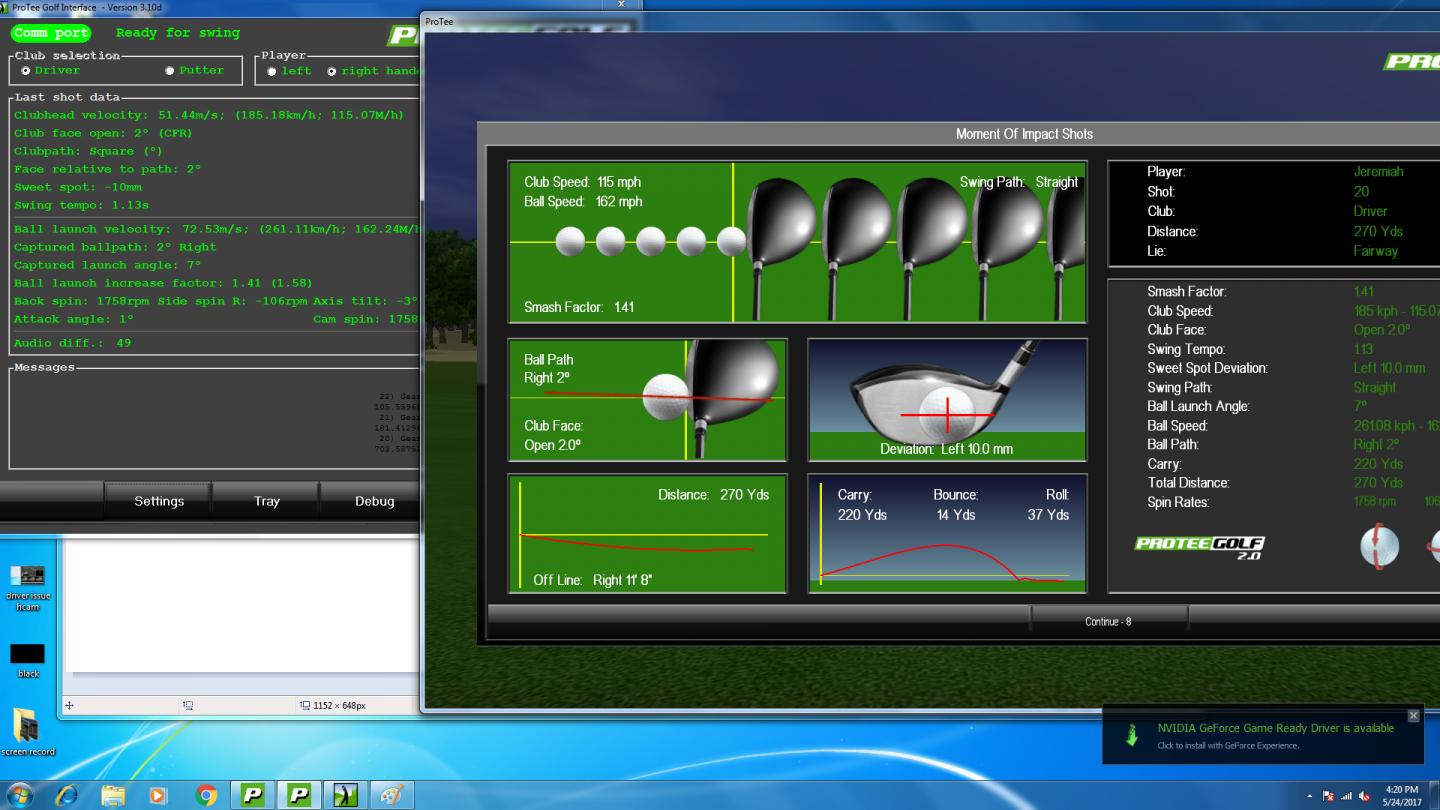Open Windows Media Player from the taskbar
This screenshot has height=810, width=1440.
[158, 796]
